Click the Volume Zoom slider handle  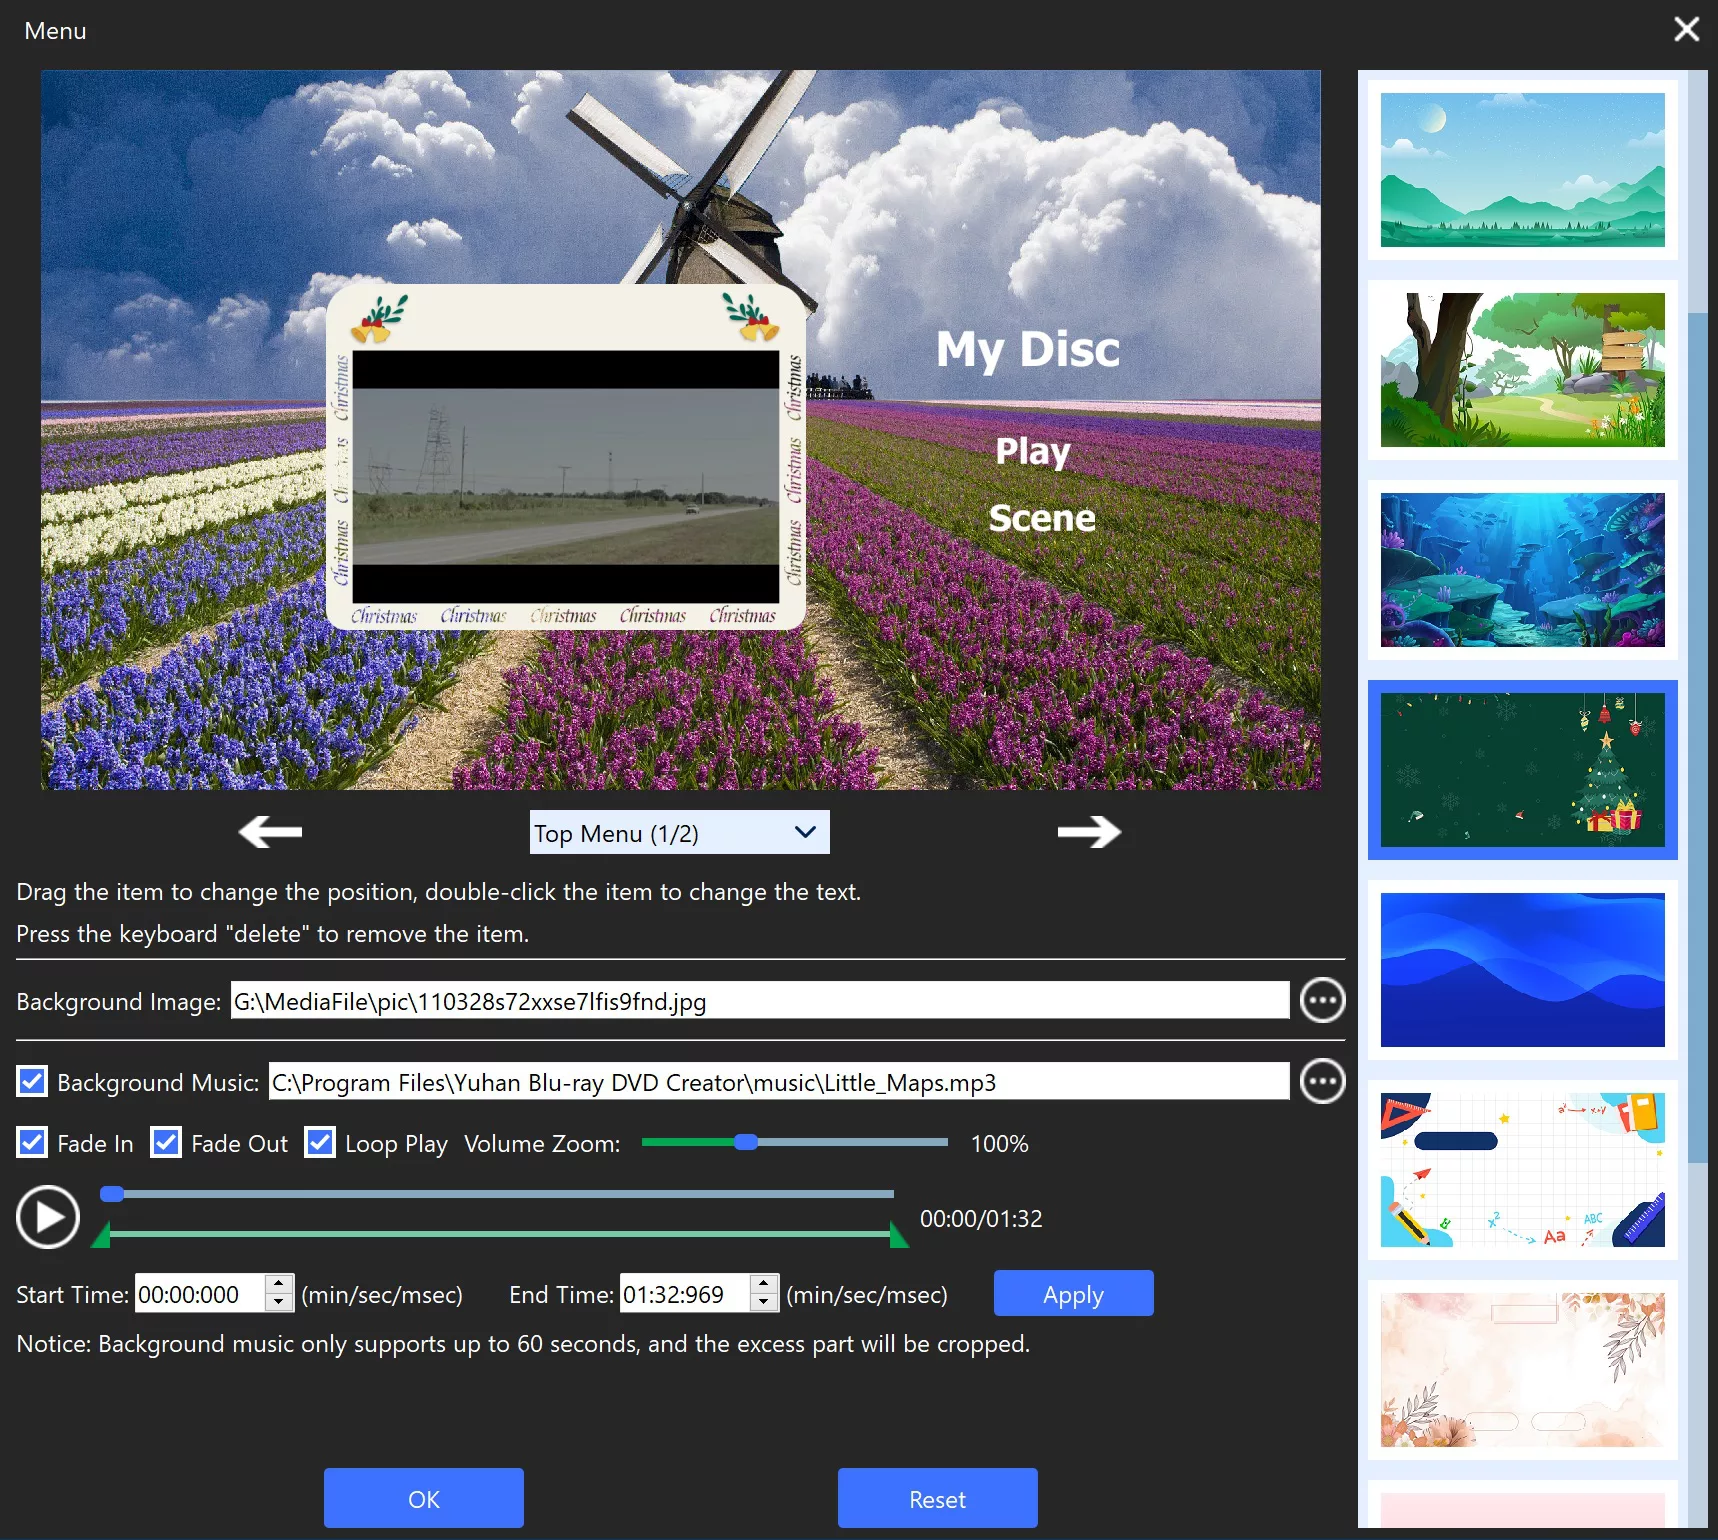(x=746, y=1142)
